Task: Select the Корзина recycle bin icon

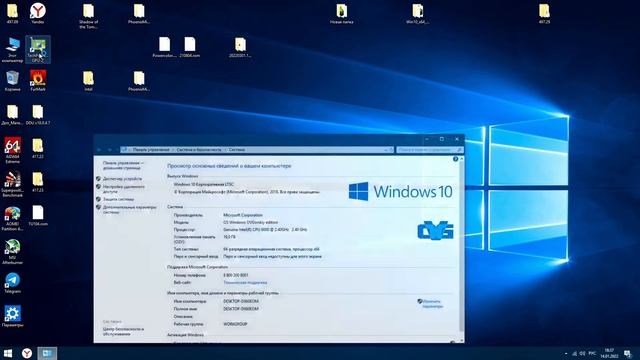Action: pos(12,80)
